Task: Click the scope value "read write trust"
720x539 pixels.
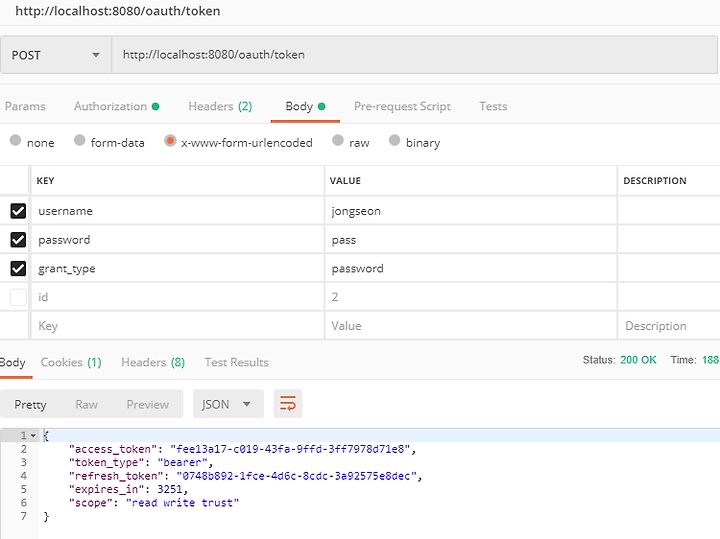Action: tap(182, 503)
